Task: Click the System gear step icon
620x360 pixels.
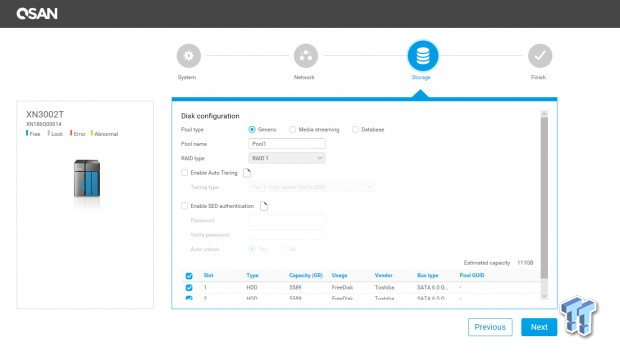Action: [x=189, y=56]
